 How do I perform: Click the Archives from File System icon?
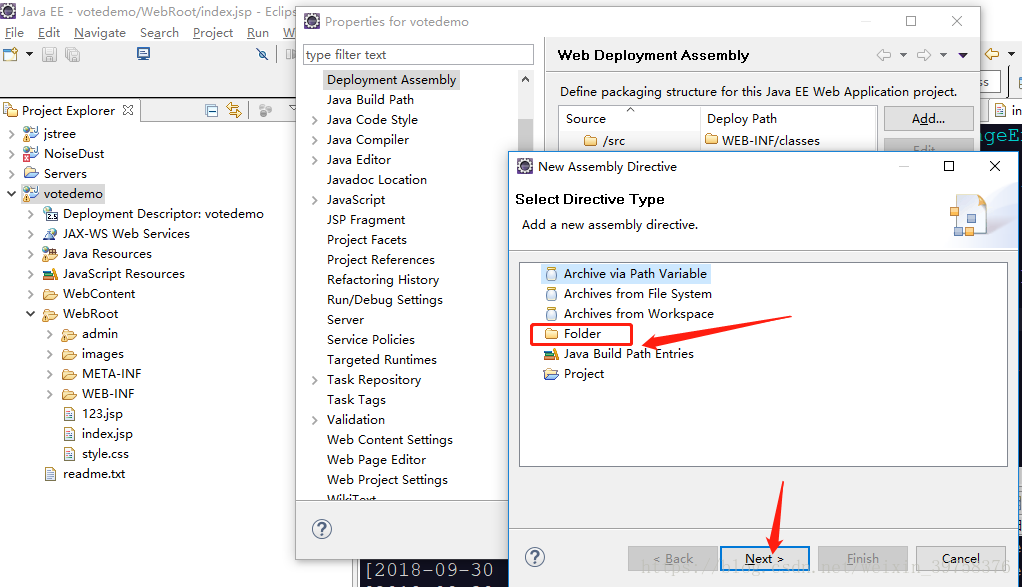(551, 294)
